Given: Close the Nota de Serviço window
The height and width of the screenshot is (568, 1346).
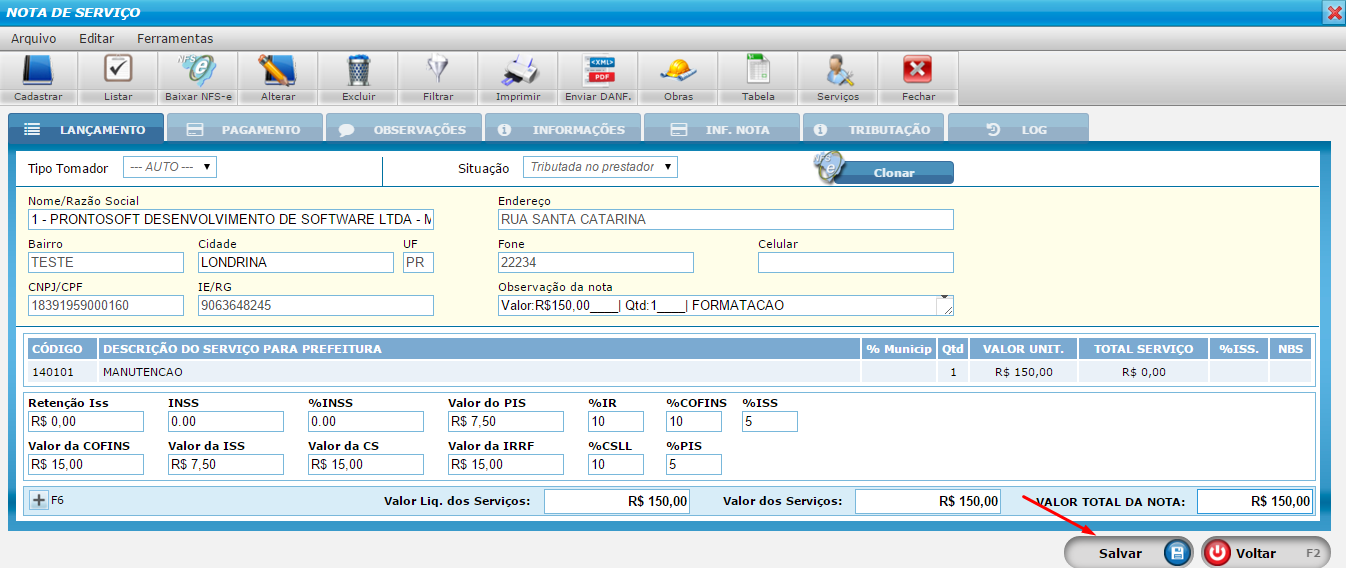Looking at the screenshot, I should [x=1334, y=12].
